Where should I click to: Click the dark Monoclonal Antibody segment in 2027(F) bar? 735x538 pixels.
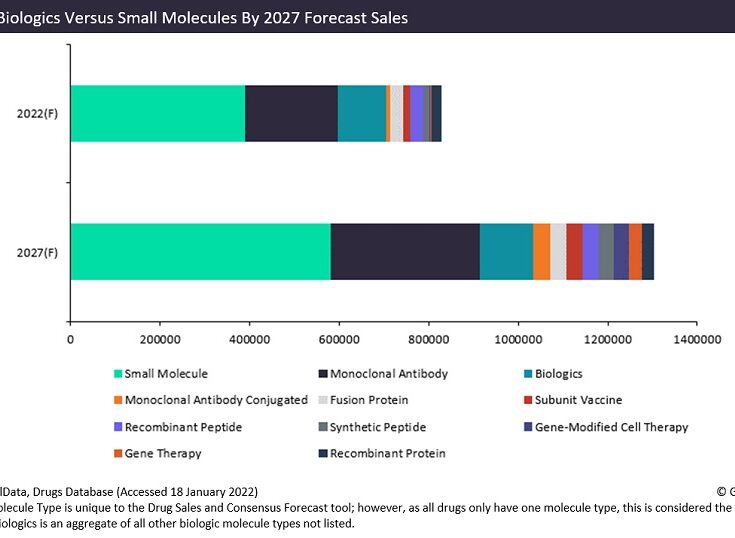pyautogui.click(x=405, y=251)
